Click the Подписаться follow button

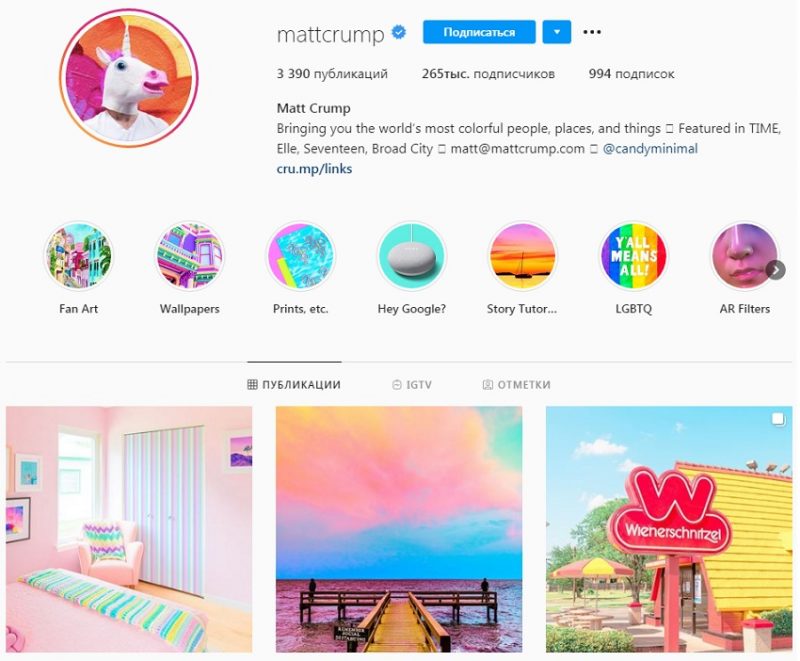point(479,32)
